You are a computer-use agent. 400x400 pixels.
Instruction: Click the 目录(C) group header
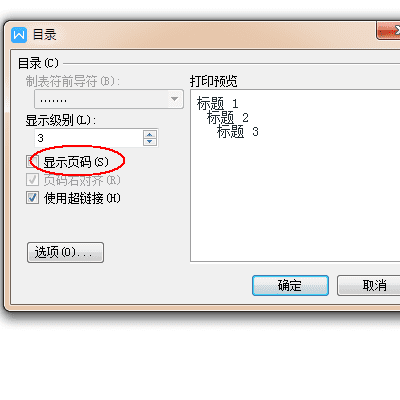(38, 63)
